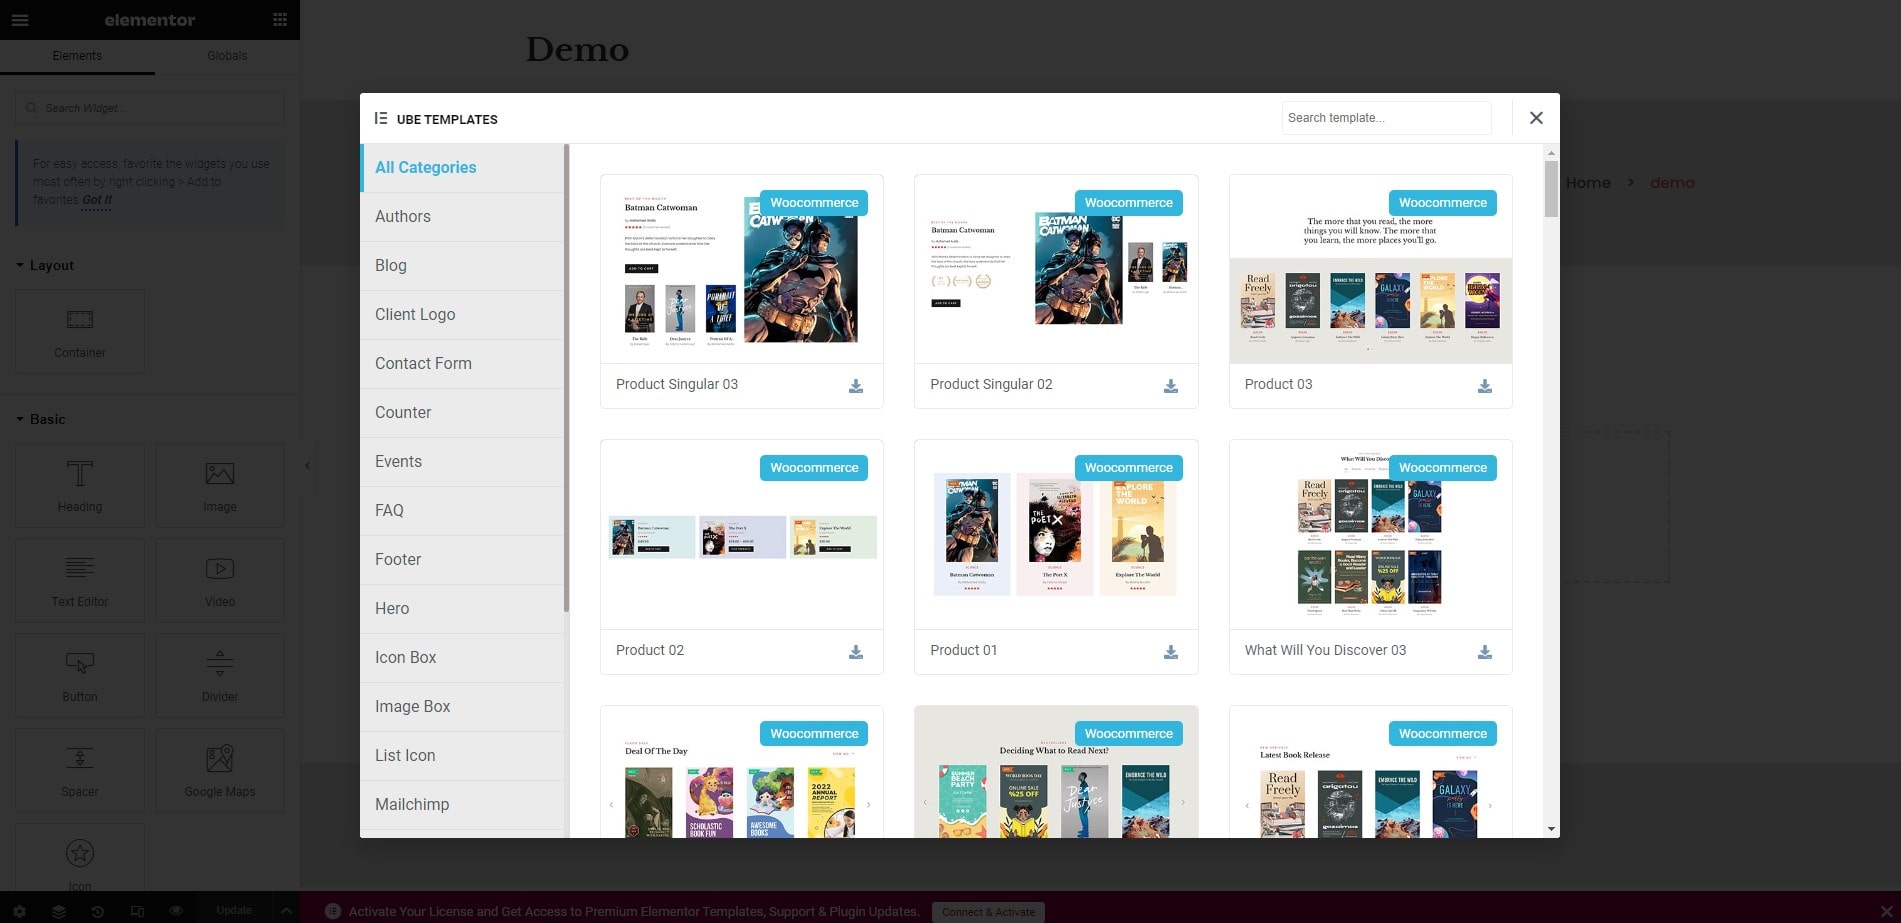The image size is (1901, 923).
Task: Select the Image Box category
Action: [x=462, y=707]
